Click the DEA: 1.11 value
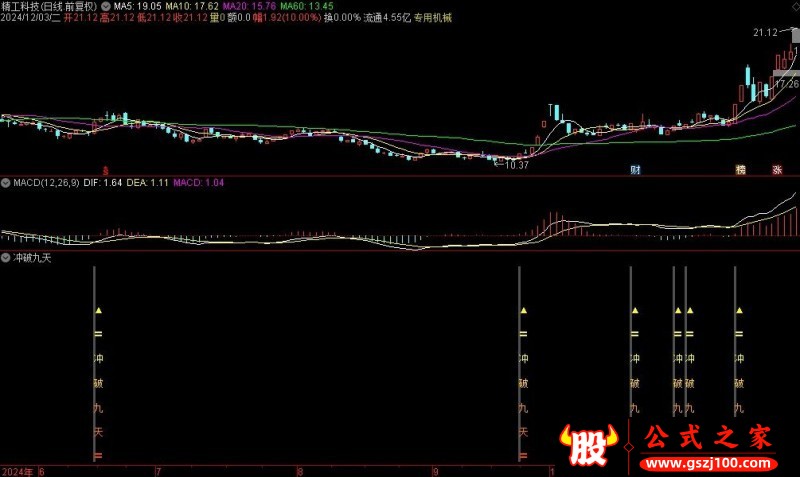Screen dimensions: 800x477 [x=147, y=183]
